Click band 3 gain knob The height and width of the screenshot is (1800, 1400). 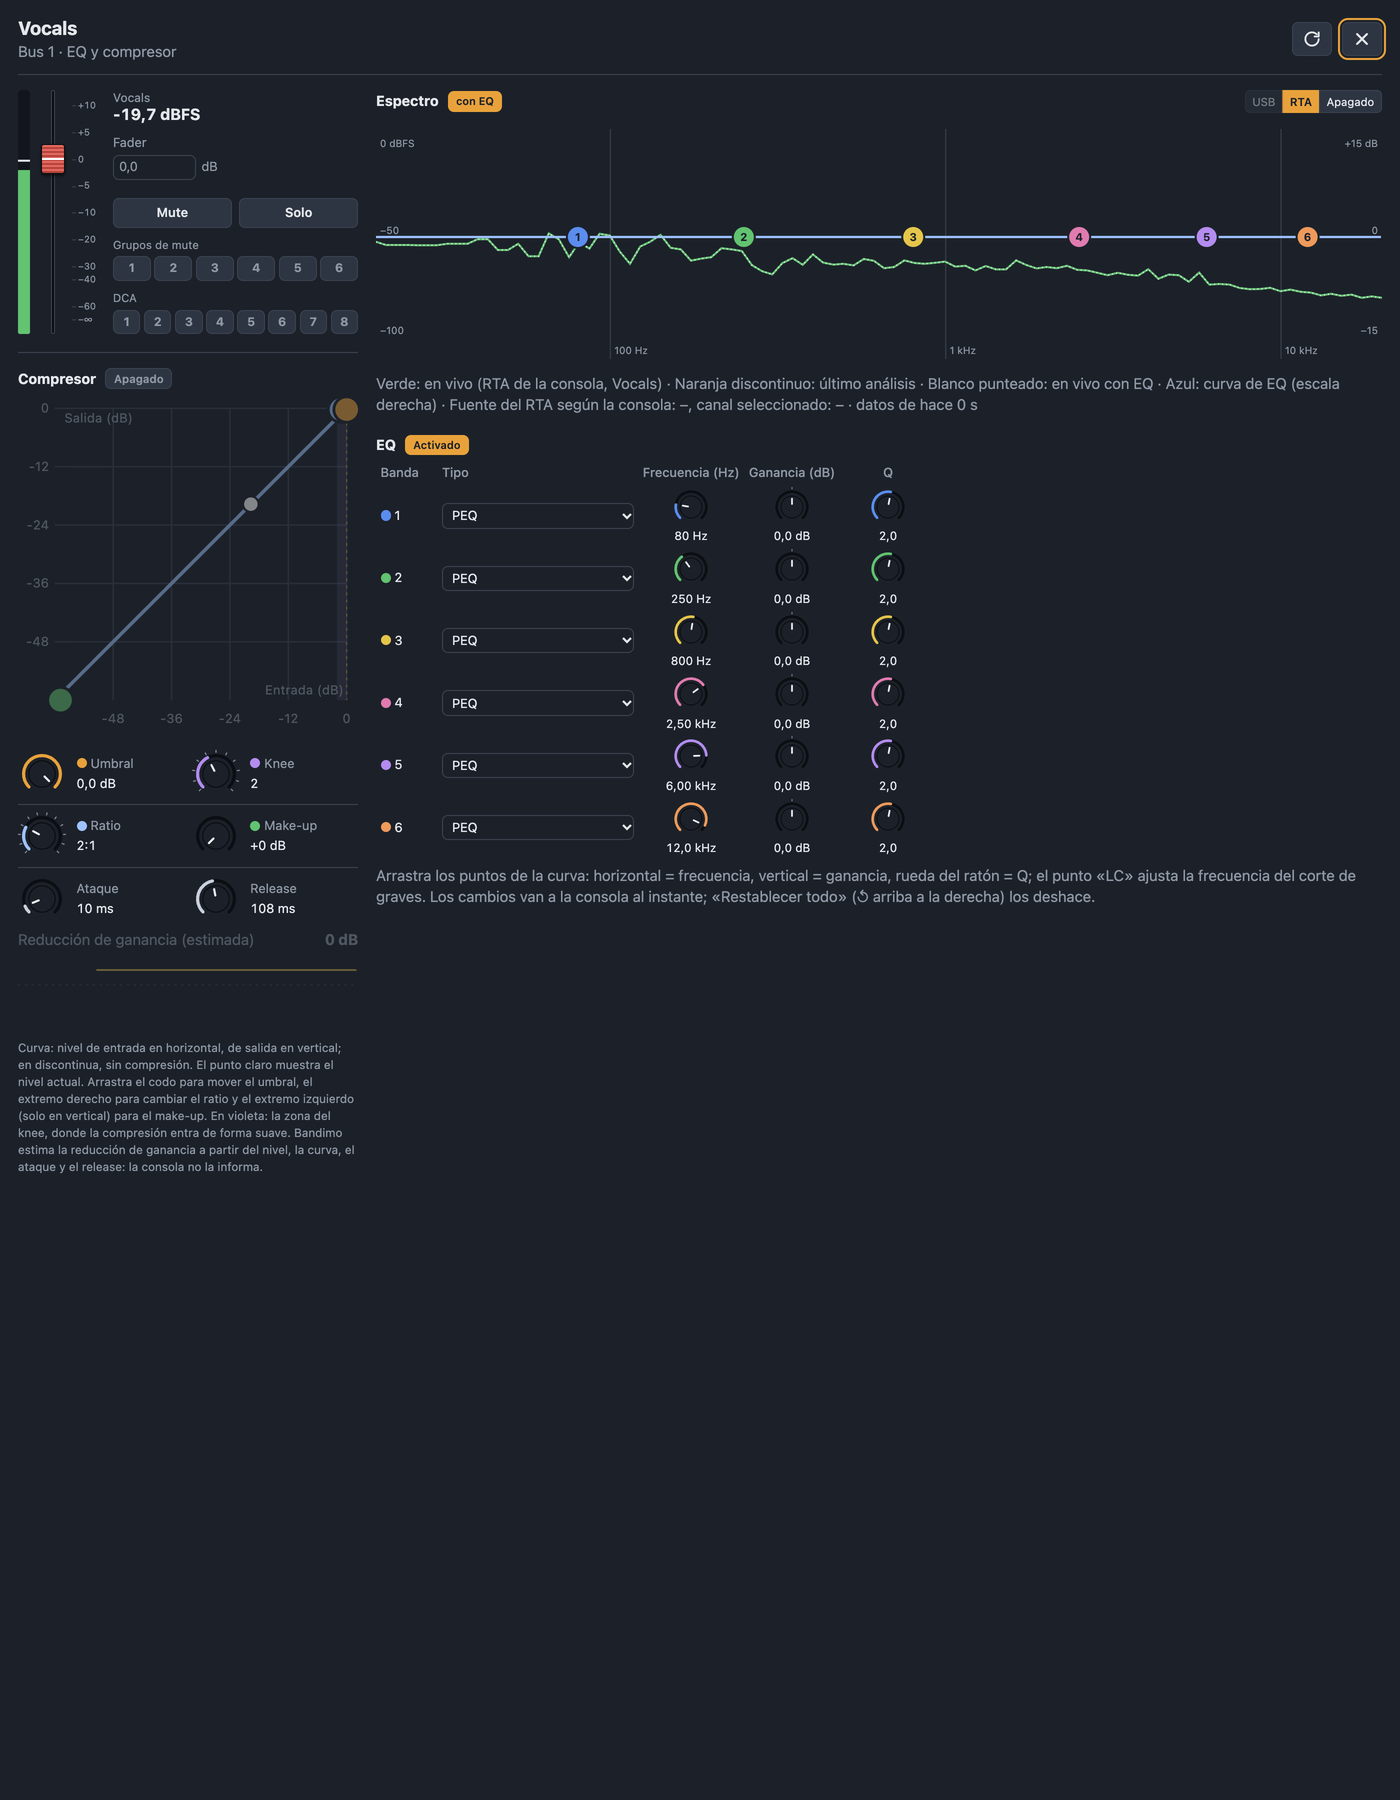pos(792,631)
